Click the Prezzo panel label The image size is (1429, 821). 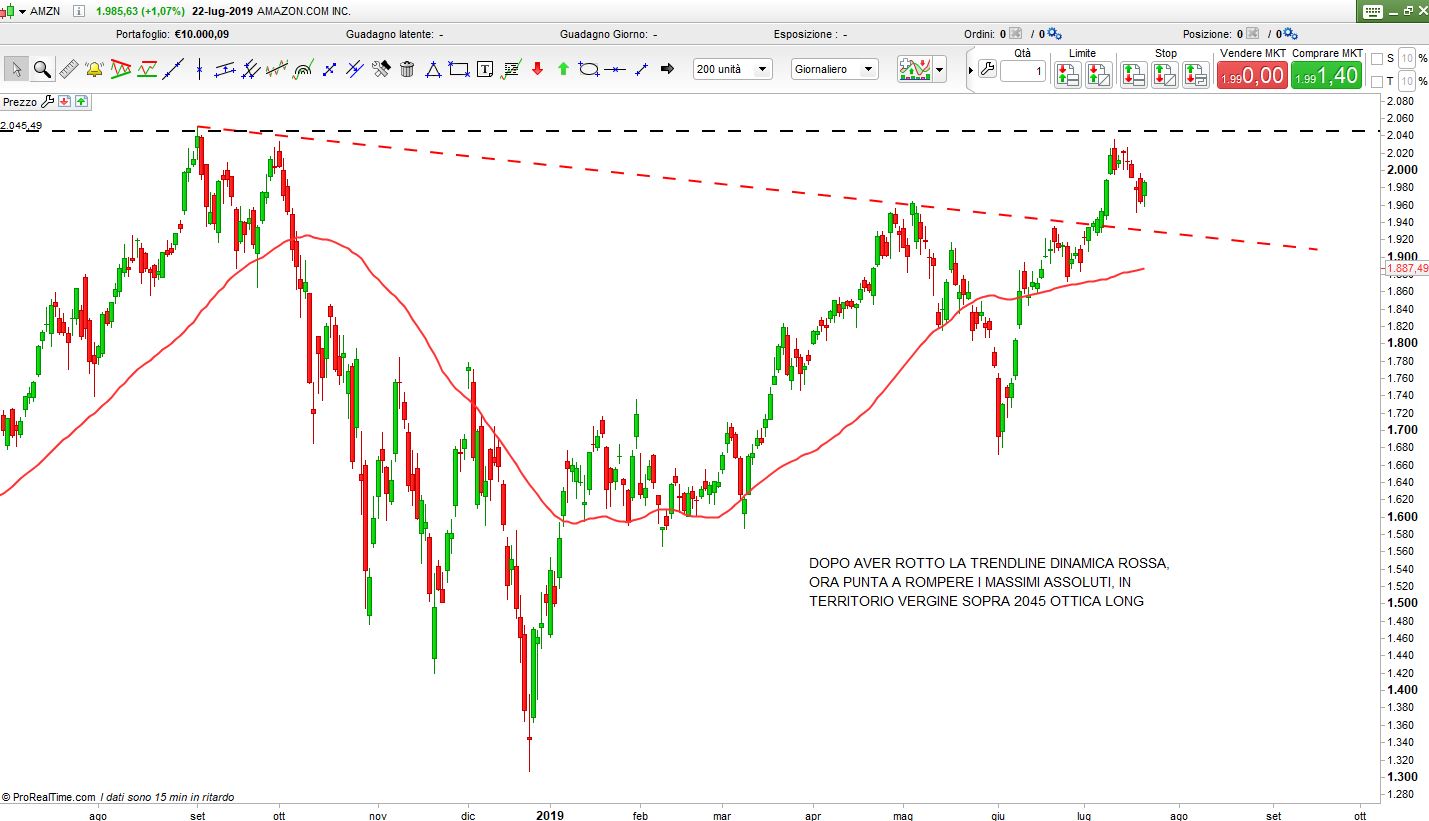click(x=20, y=102)
